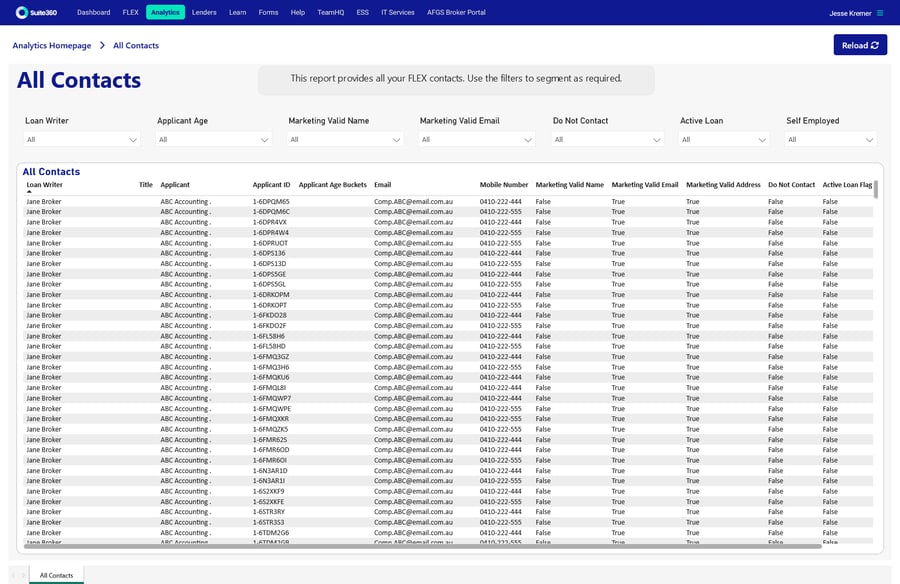Sort by the Title column header

tap(146, 184)
